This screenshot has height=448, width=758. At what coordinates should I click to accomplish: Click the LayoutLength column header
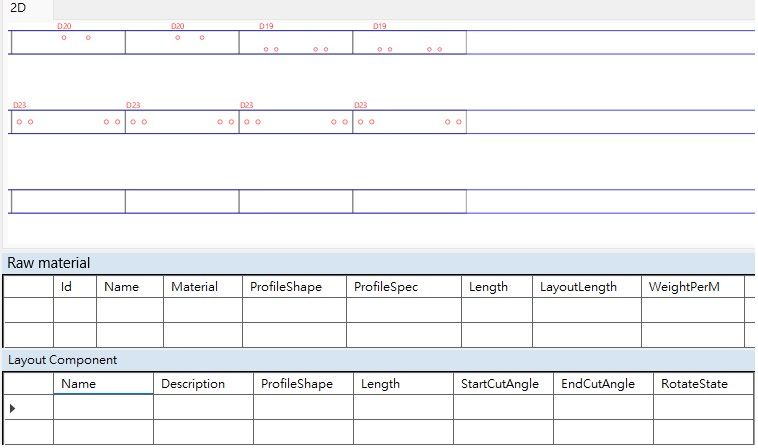[586, 287]
